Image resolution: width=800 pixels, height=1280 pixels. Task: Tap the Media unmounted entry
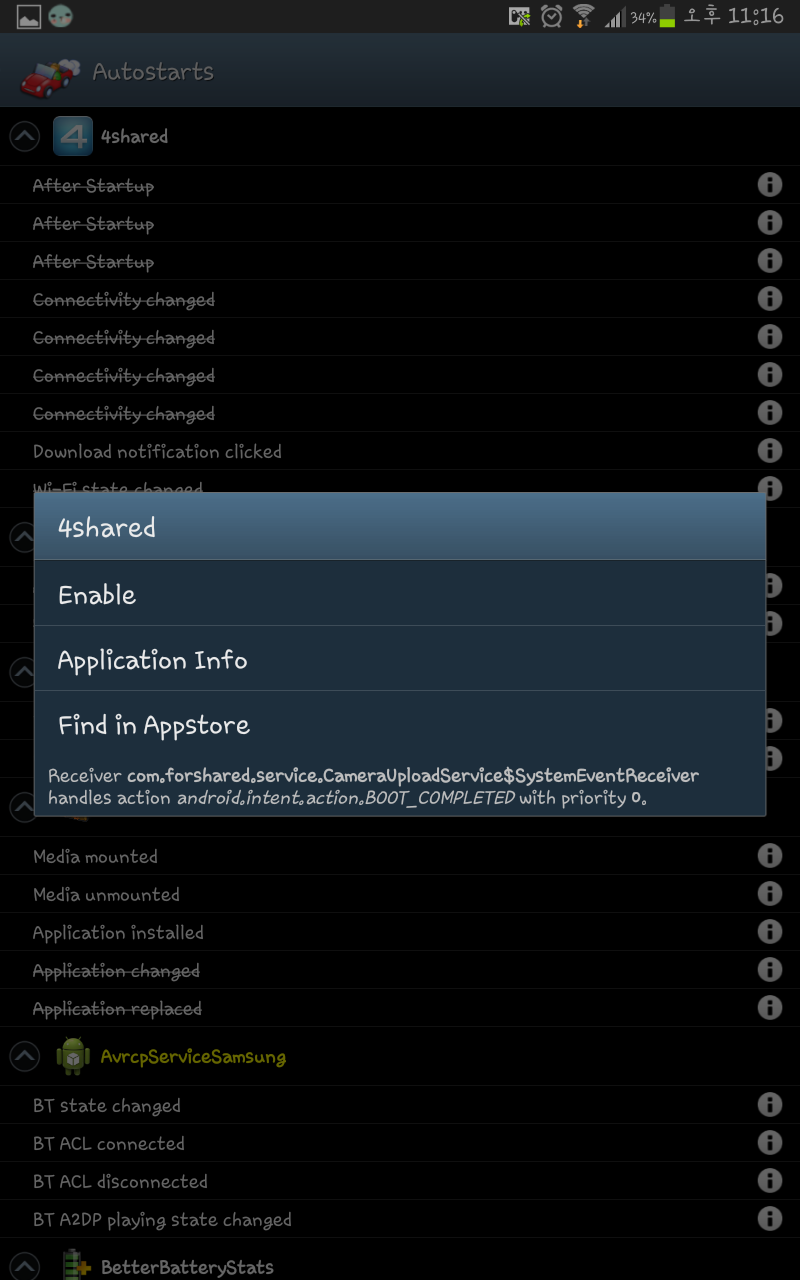click(x=107, y=895)
